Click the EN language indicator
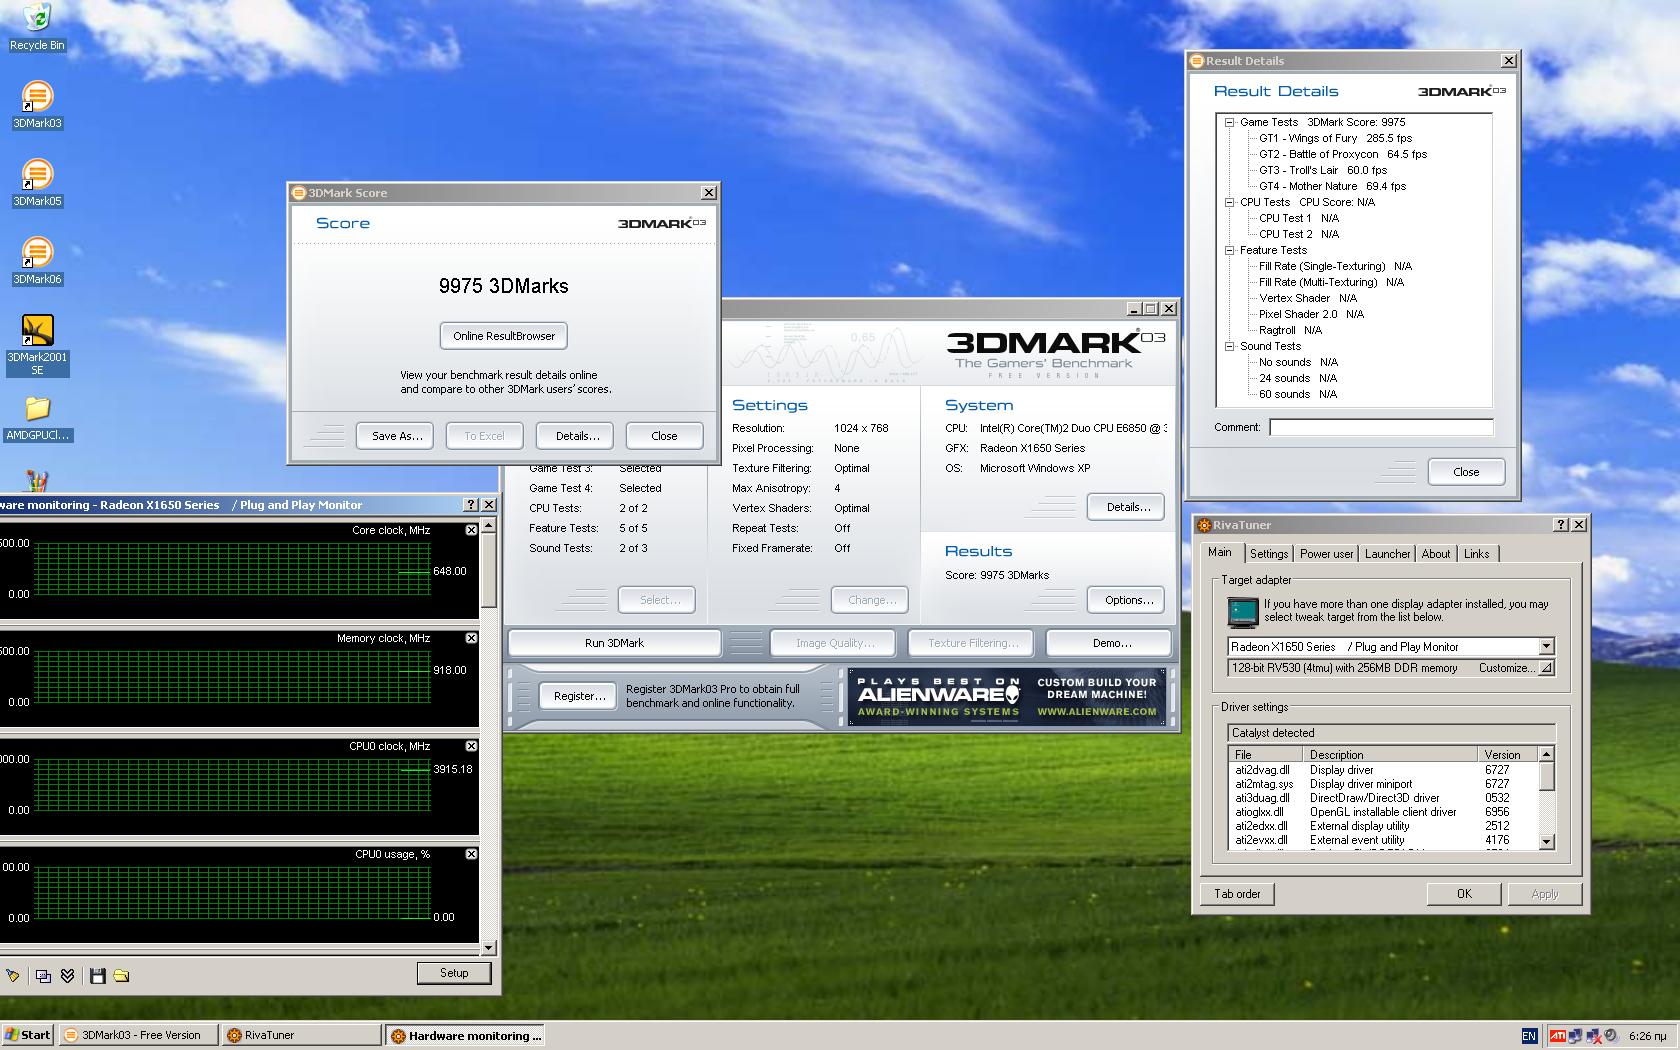Image resolution: width=1680 pixels, height=1050 pixels. 1529,1036
